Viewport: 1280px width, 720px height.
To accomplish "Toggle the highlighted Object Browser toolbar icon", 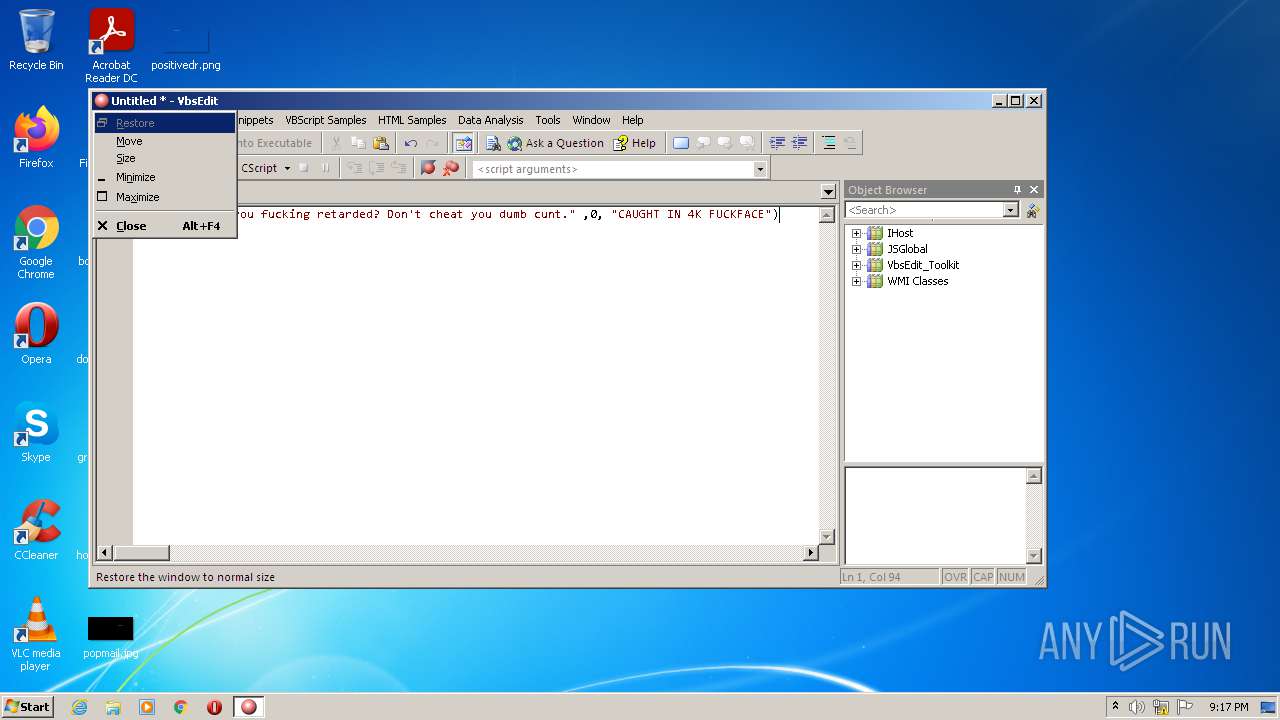I will click(x=463, y=143).
